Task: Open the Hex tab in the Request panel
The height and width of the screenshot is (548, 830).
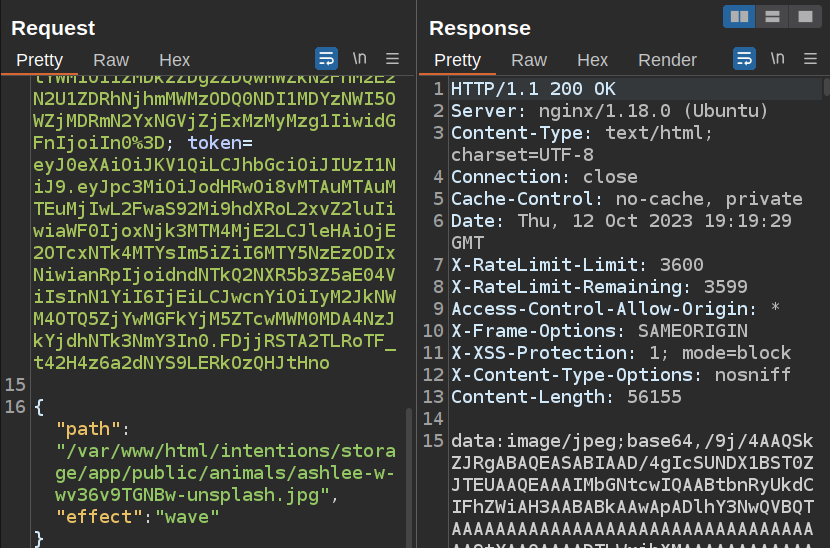Action: click(174, 60)
